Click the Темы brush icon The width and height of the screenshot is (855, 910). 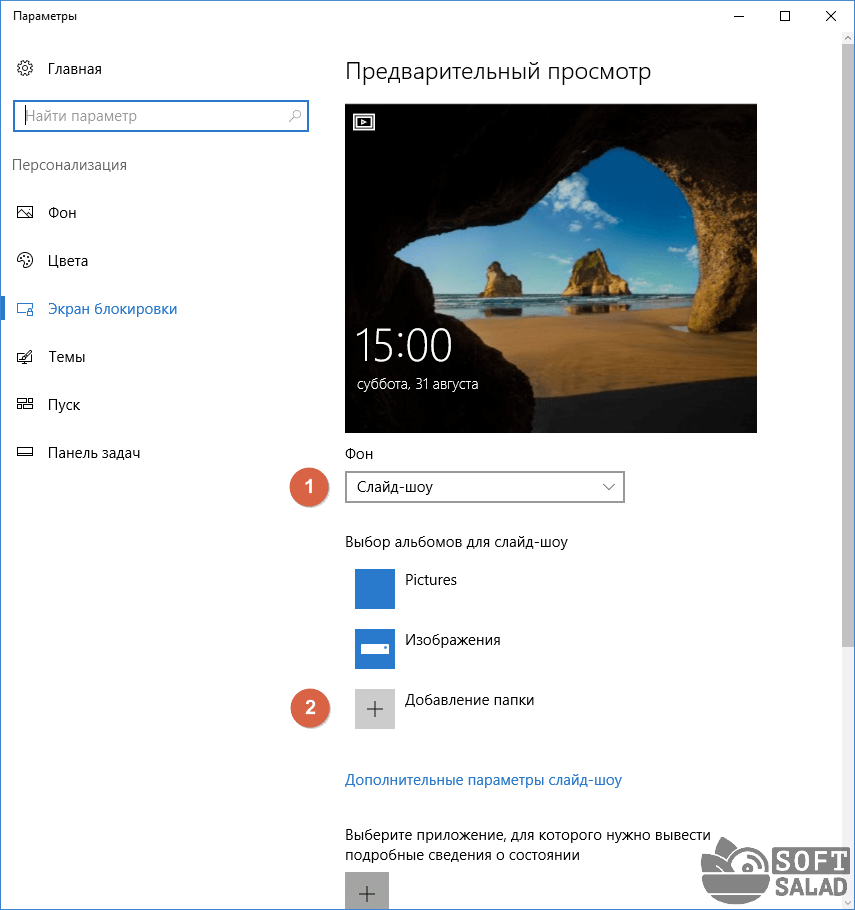25,356
